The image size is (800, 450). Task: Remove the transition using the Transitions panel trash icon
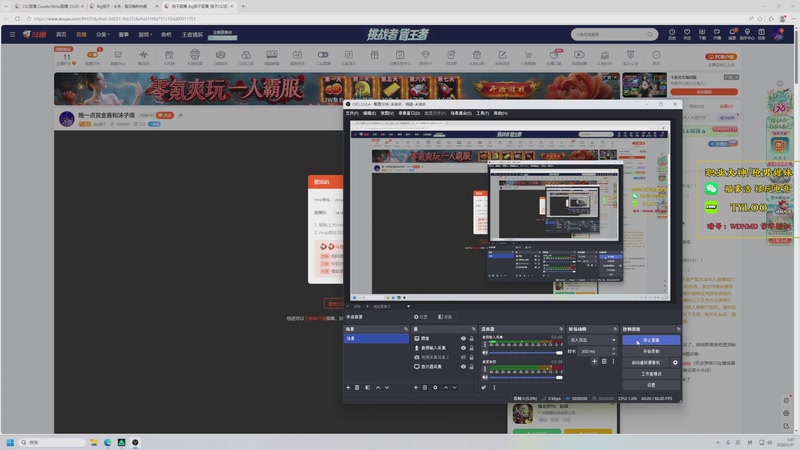point(604,361)
